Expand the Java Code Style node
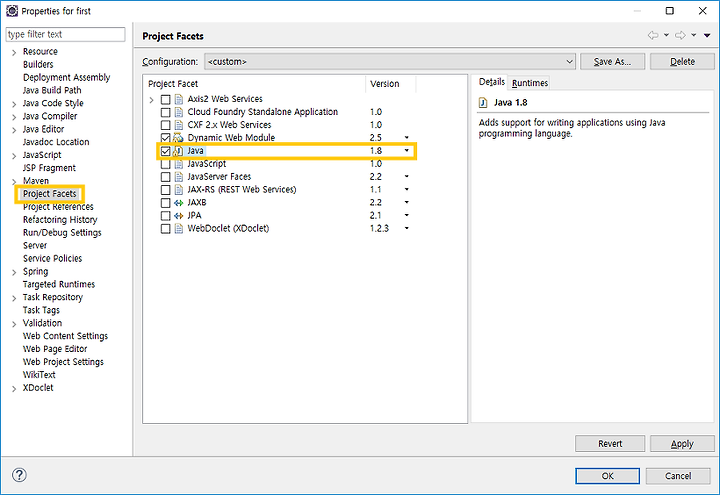This screenshot has width=720, height=495. 14,104
